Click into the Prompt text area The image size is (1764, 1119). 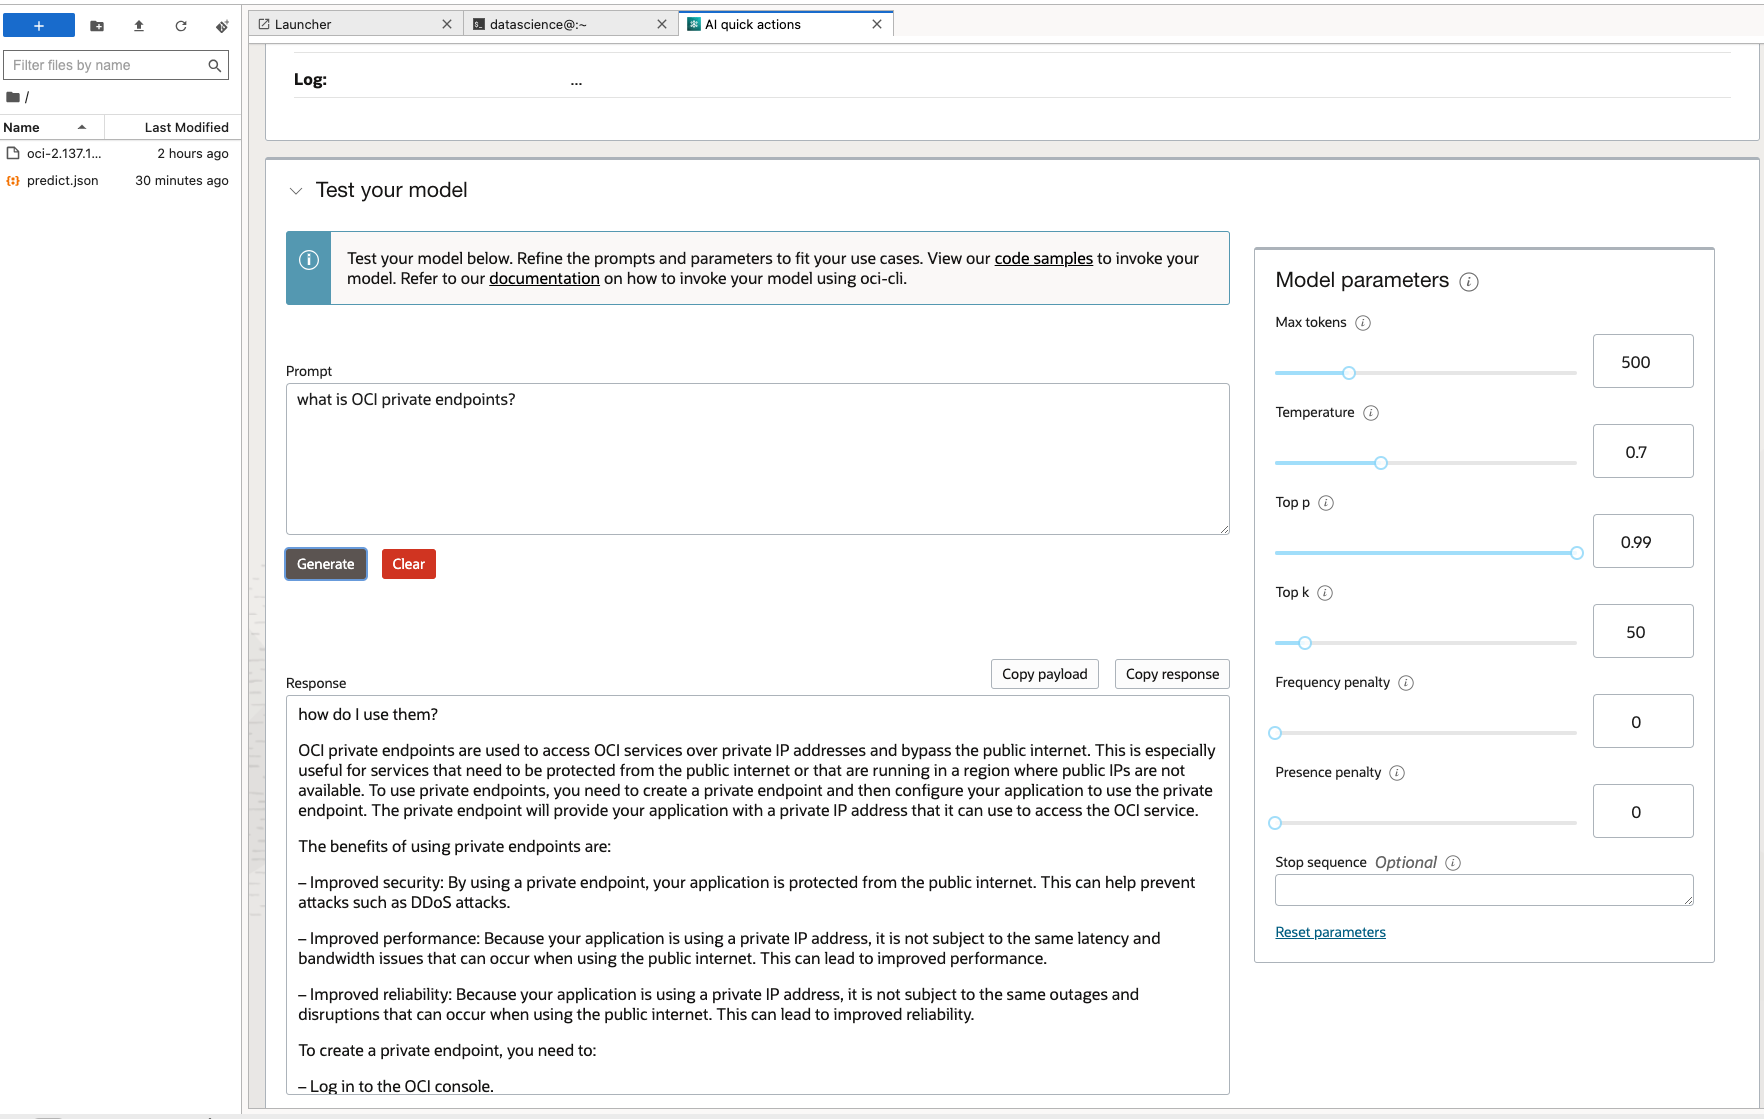pyautogui.click(x=758, y=459)
